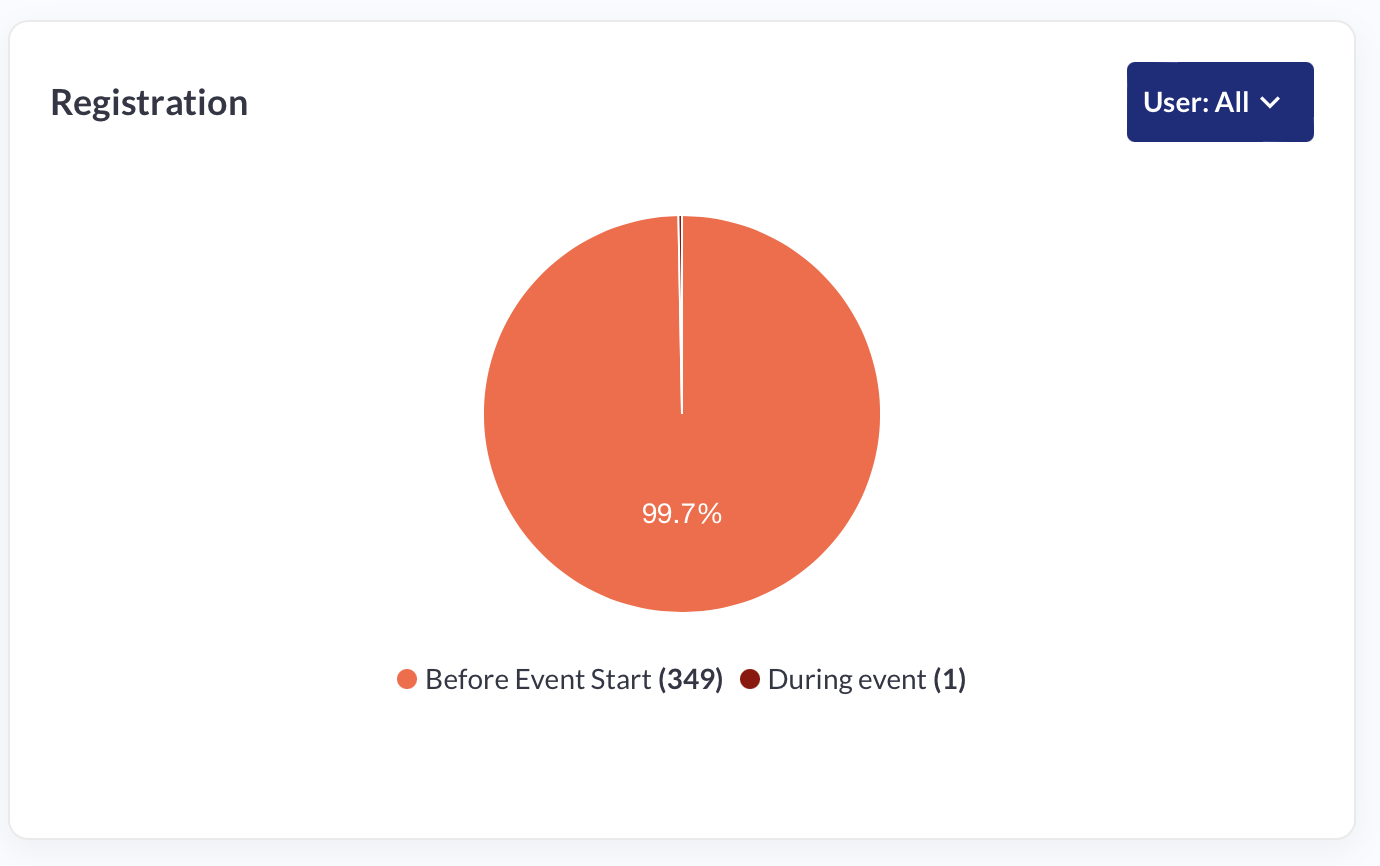Click the dark red legend dot
Image resolution: width=1380 pixels, height=866 pixels.
tap(750, 680)
